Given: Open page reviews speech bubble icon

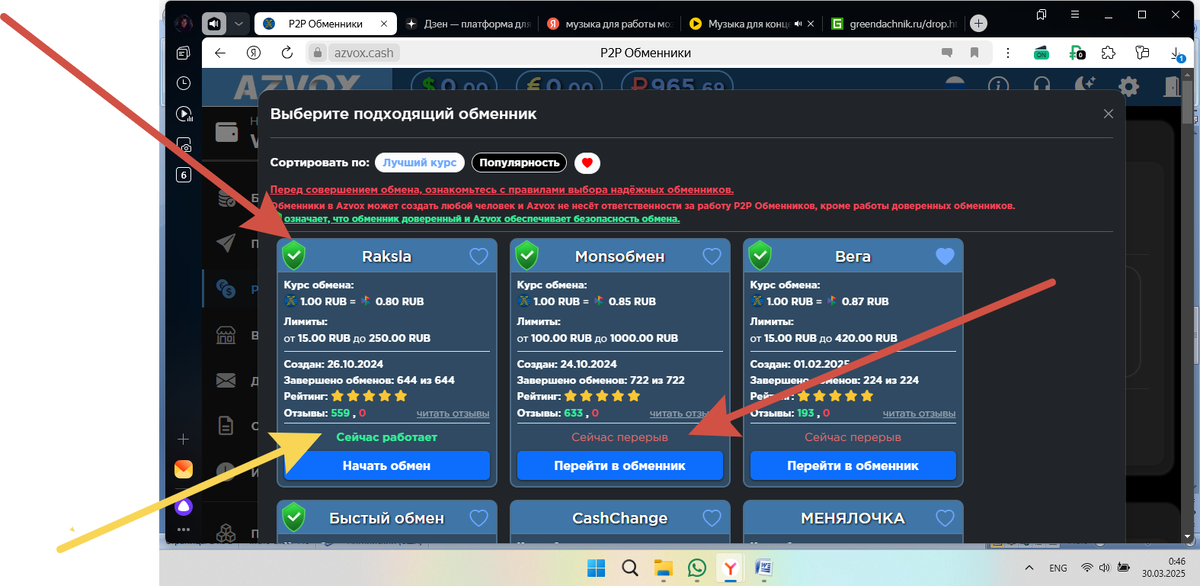Looking at the screenshot, I should click(947, 53).
